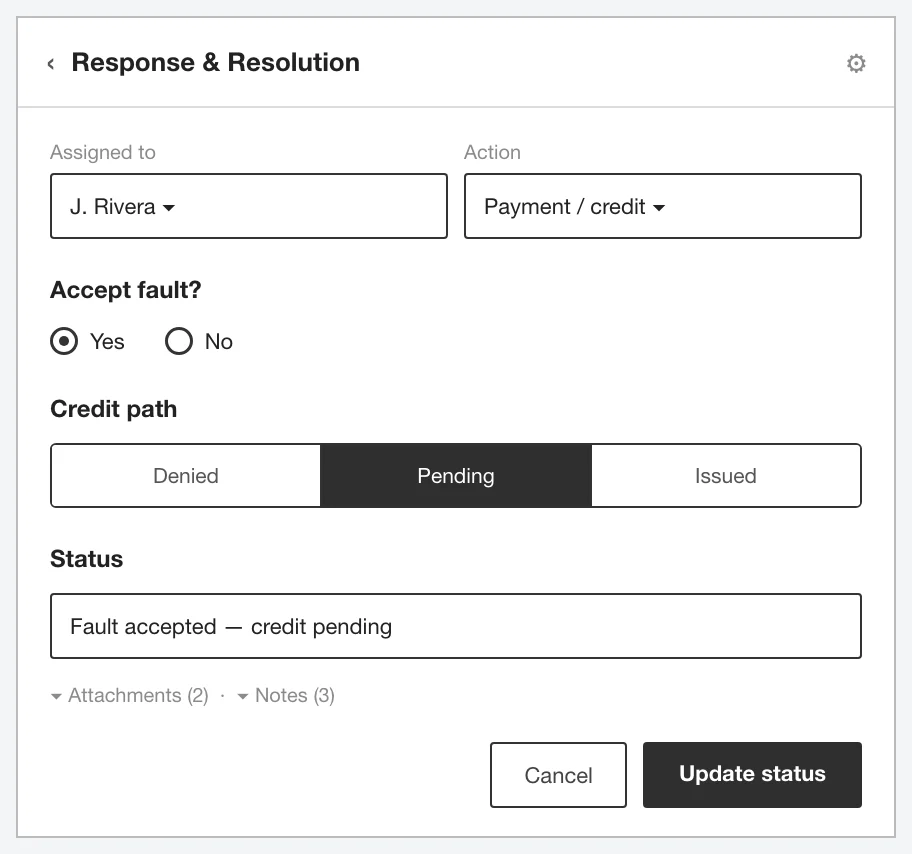Click the 'No' label for Accept fault

click(219, 341)
